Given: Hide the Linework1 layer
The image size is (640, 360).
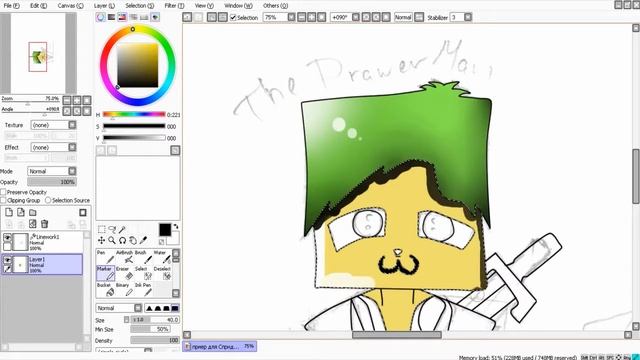Looking at the screenshot, I should click(x=7, y=238).
